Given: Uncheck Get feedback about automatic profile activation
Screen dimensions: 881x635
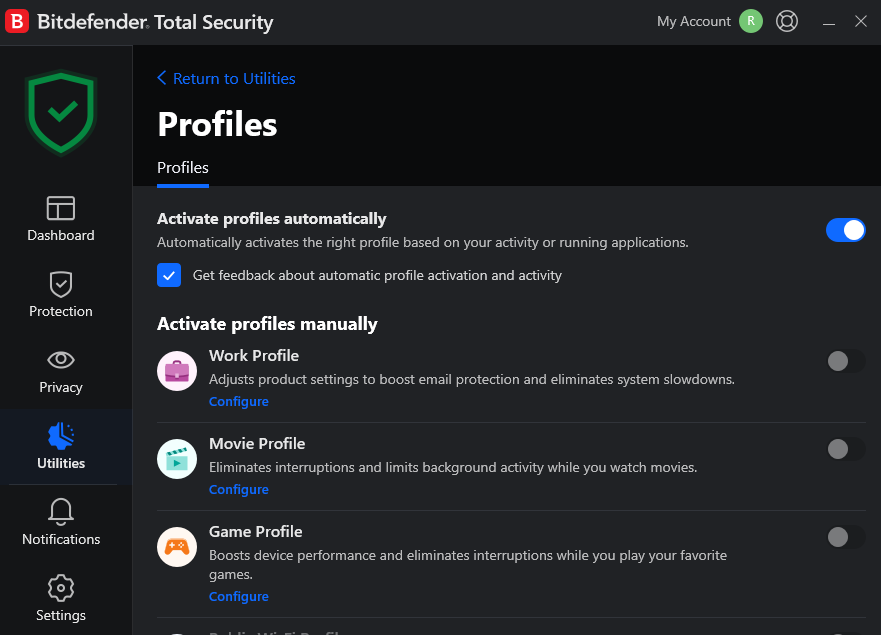Looking at the screenshot, I should (x=169, y=275).
